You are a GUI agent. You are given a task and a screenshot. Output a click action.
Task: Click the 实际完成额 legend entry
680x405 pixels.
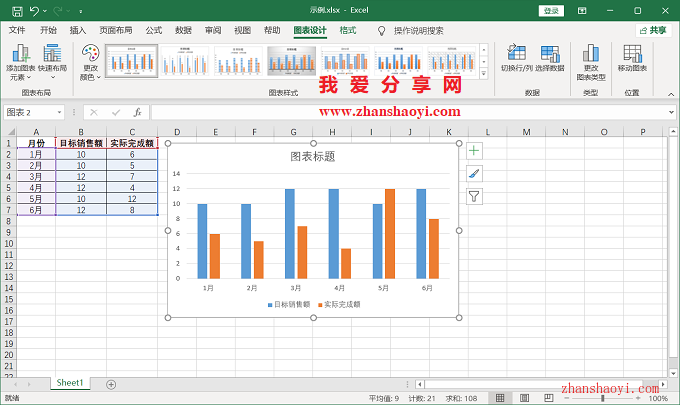click(x=339, y=305)
